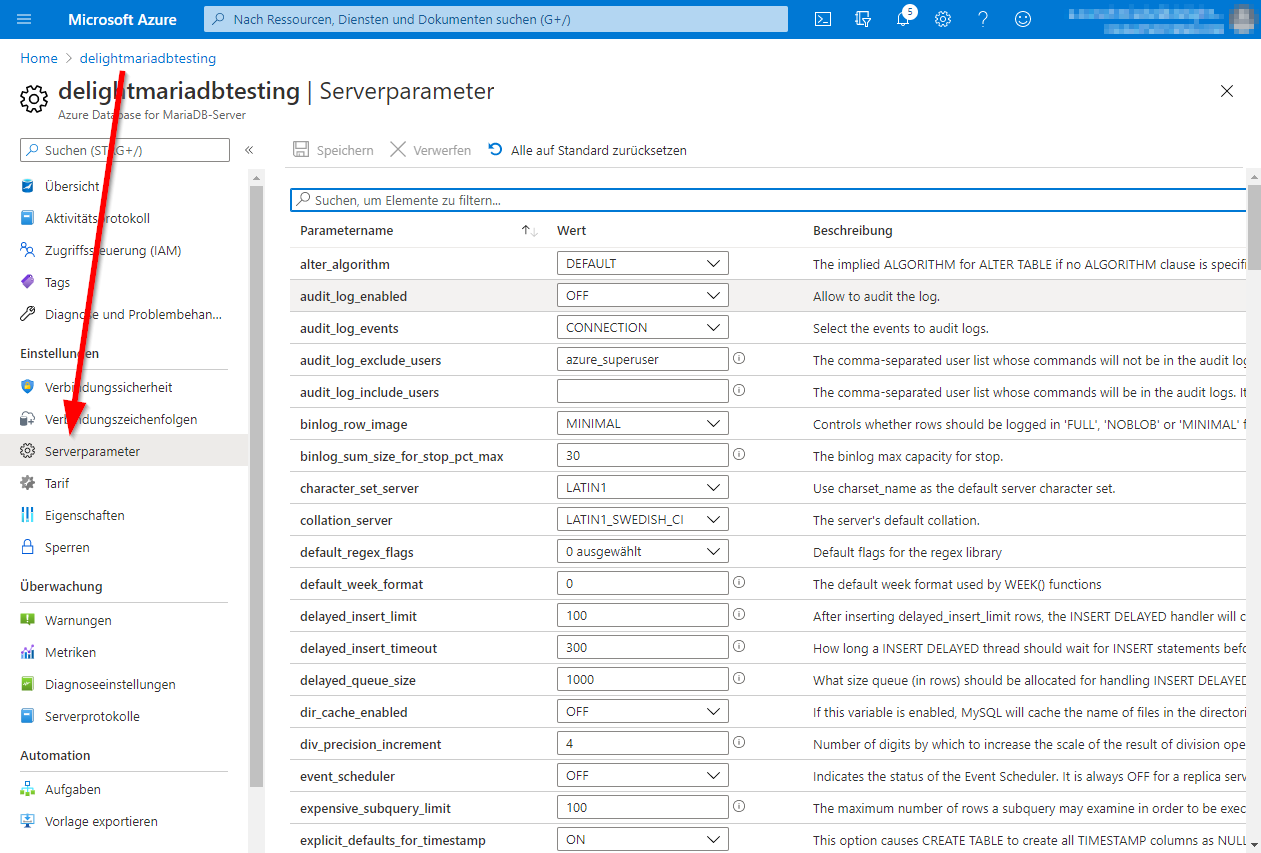Open the audit_log_enabled dropdown

coord(642,296)
